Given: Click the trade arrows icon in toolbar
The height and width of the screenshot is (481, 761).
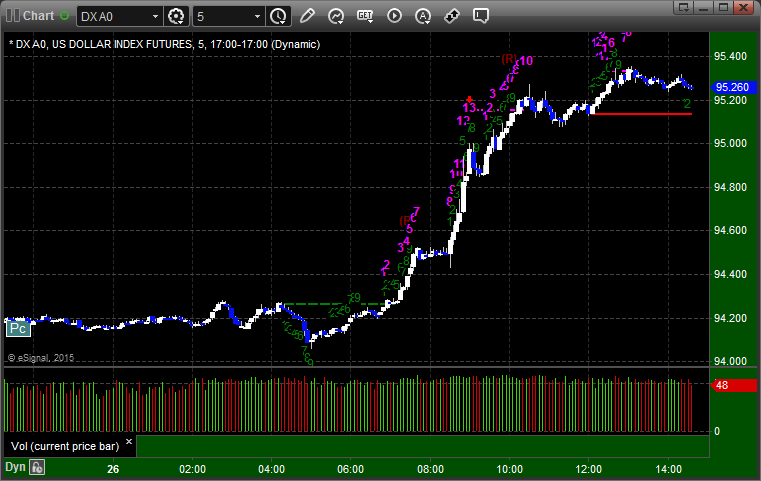Looking at the screenshot, I should (x=452, y=16).
